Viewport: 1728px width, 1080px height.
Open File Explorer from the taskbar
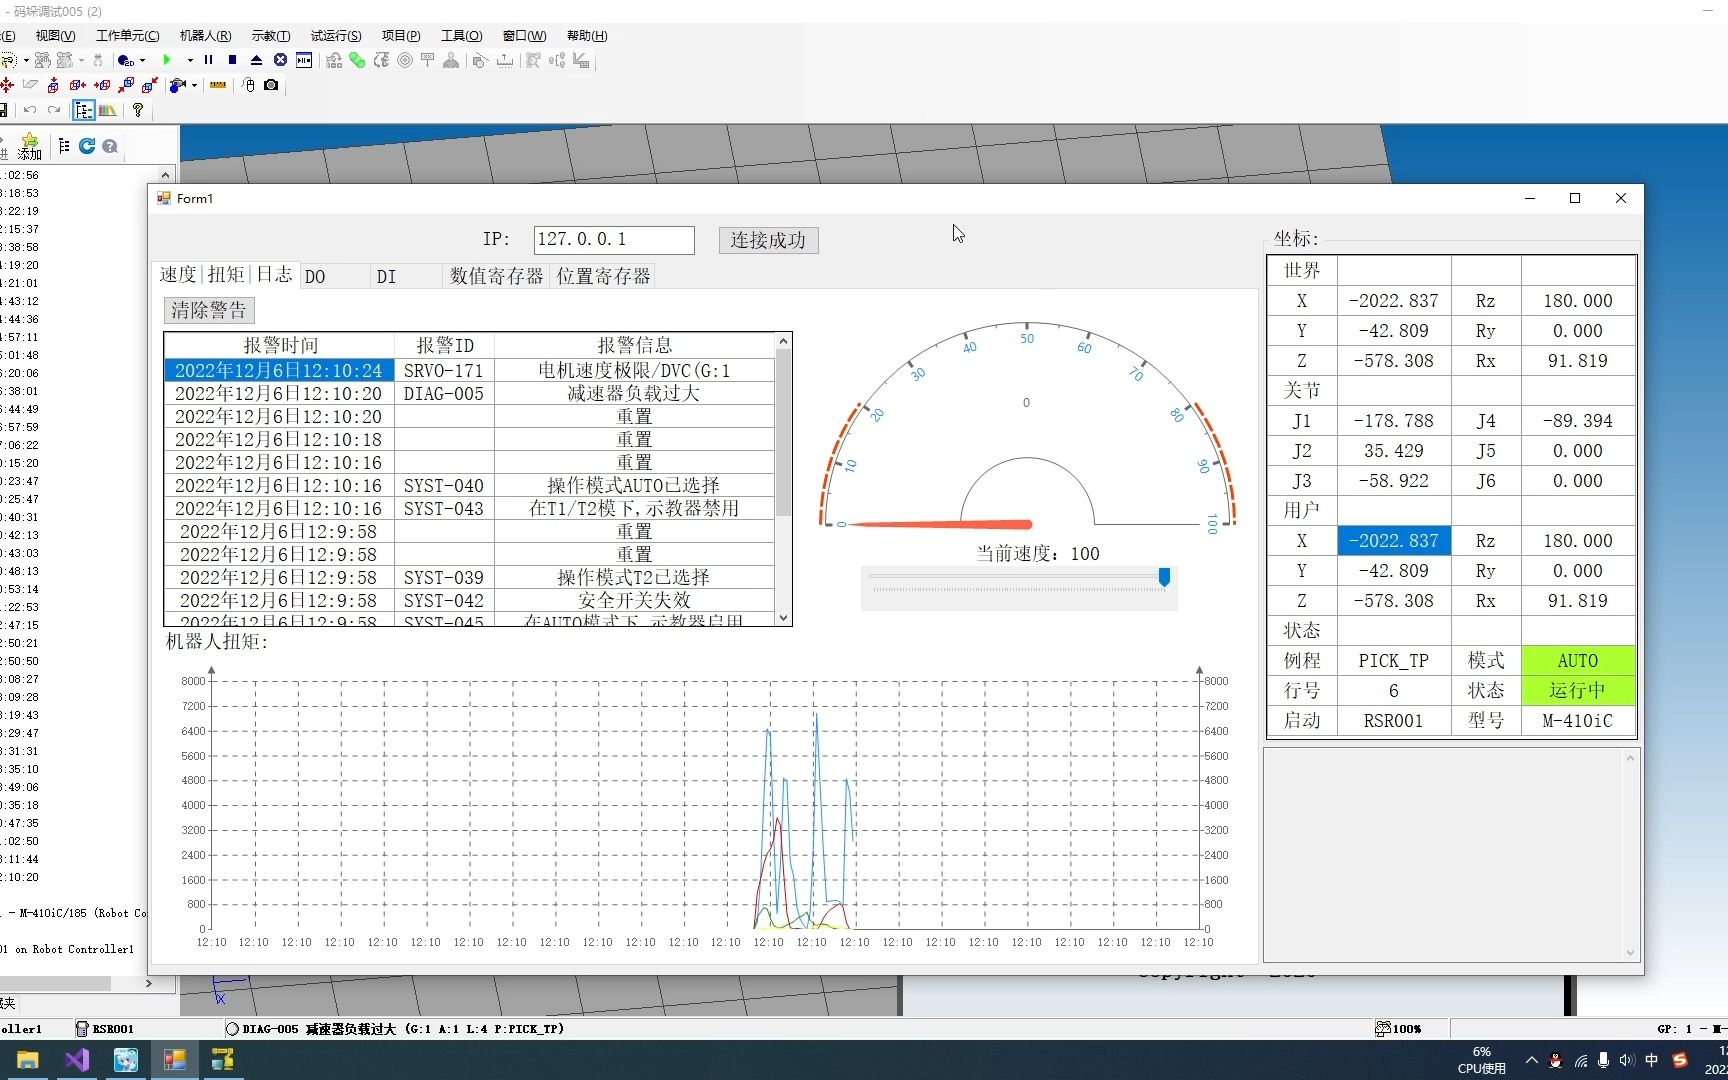(28, 1060)
